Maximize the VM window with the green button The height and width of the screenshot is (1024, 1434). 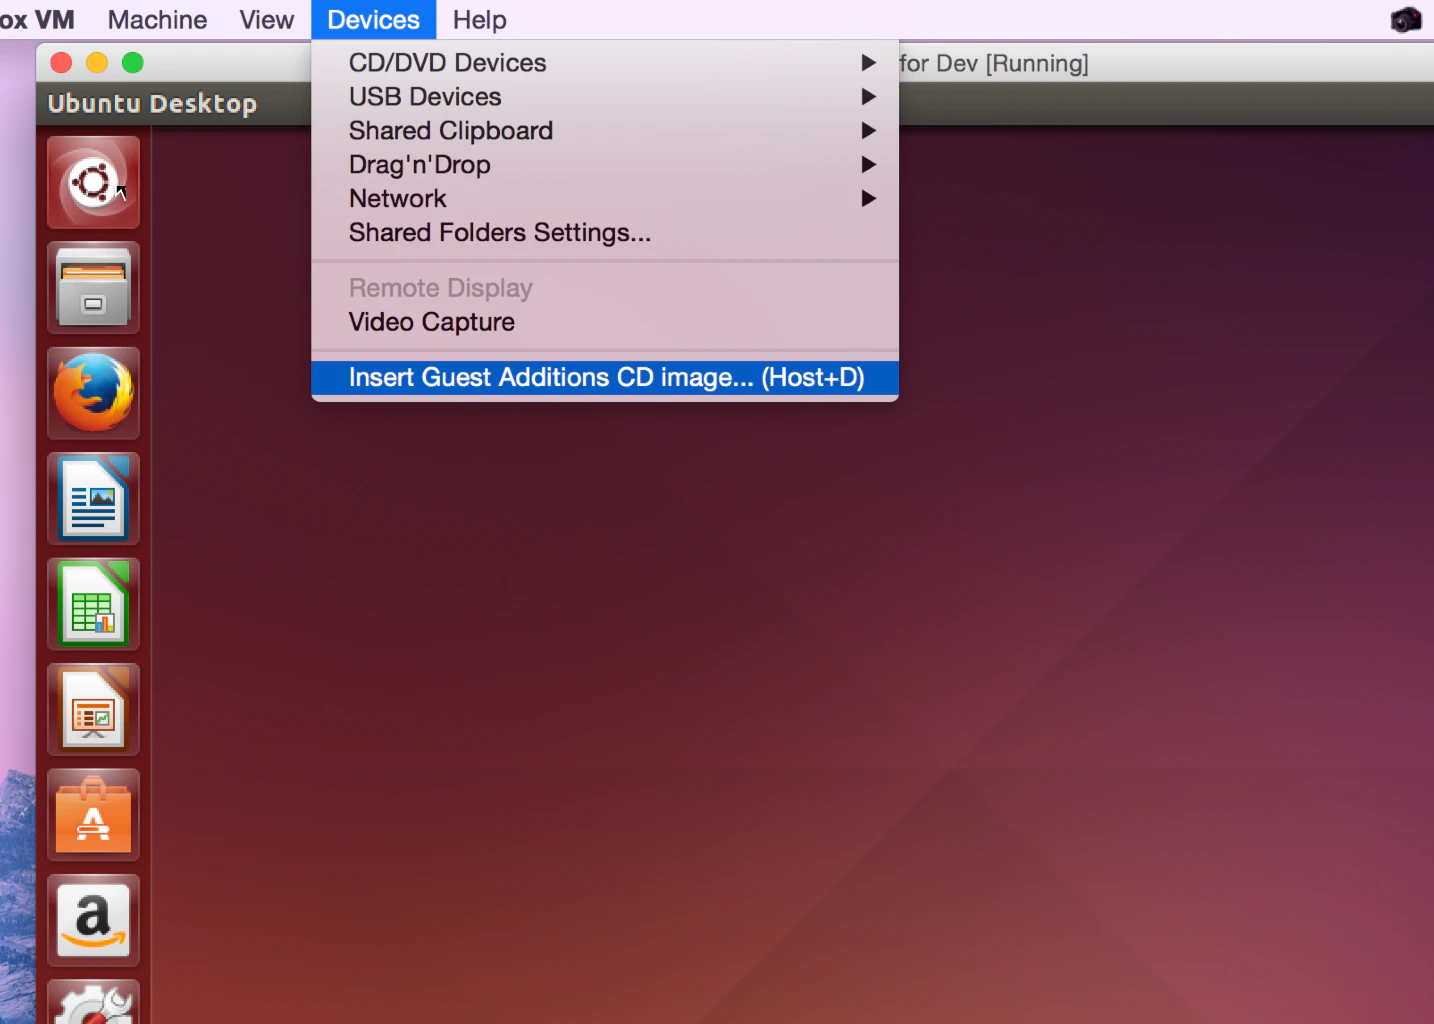point(133,63)
